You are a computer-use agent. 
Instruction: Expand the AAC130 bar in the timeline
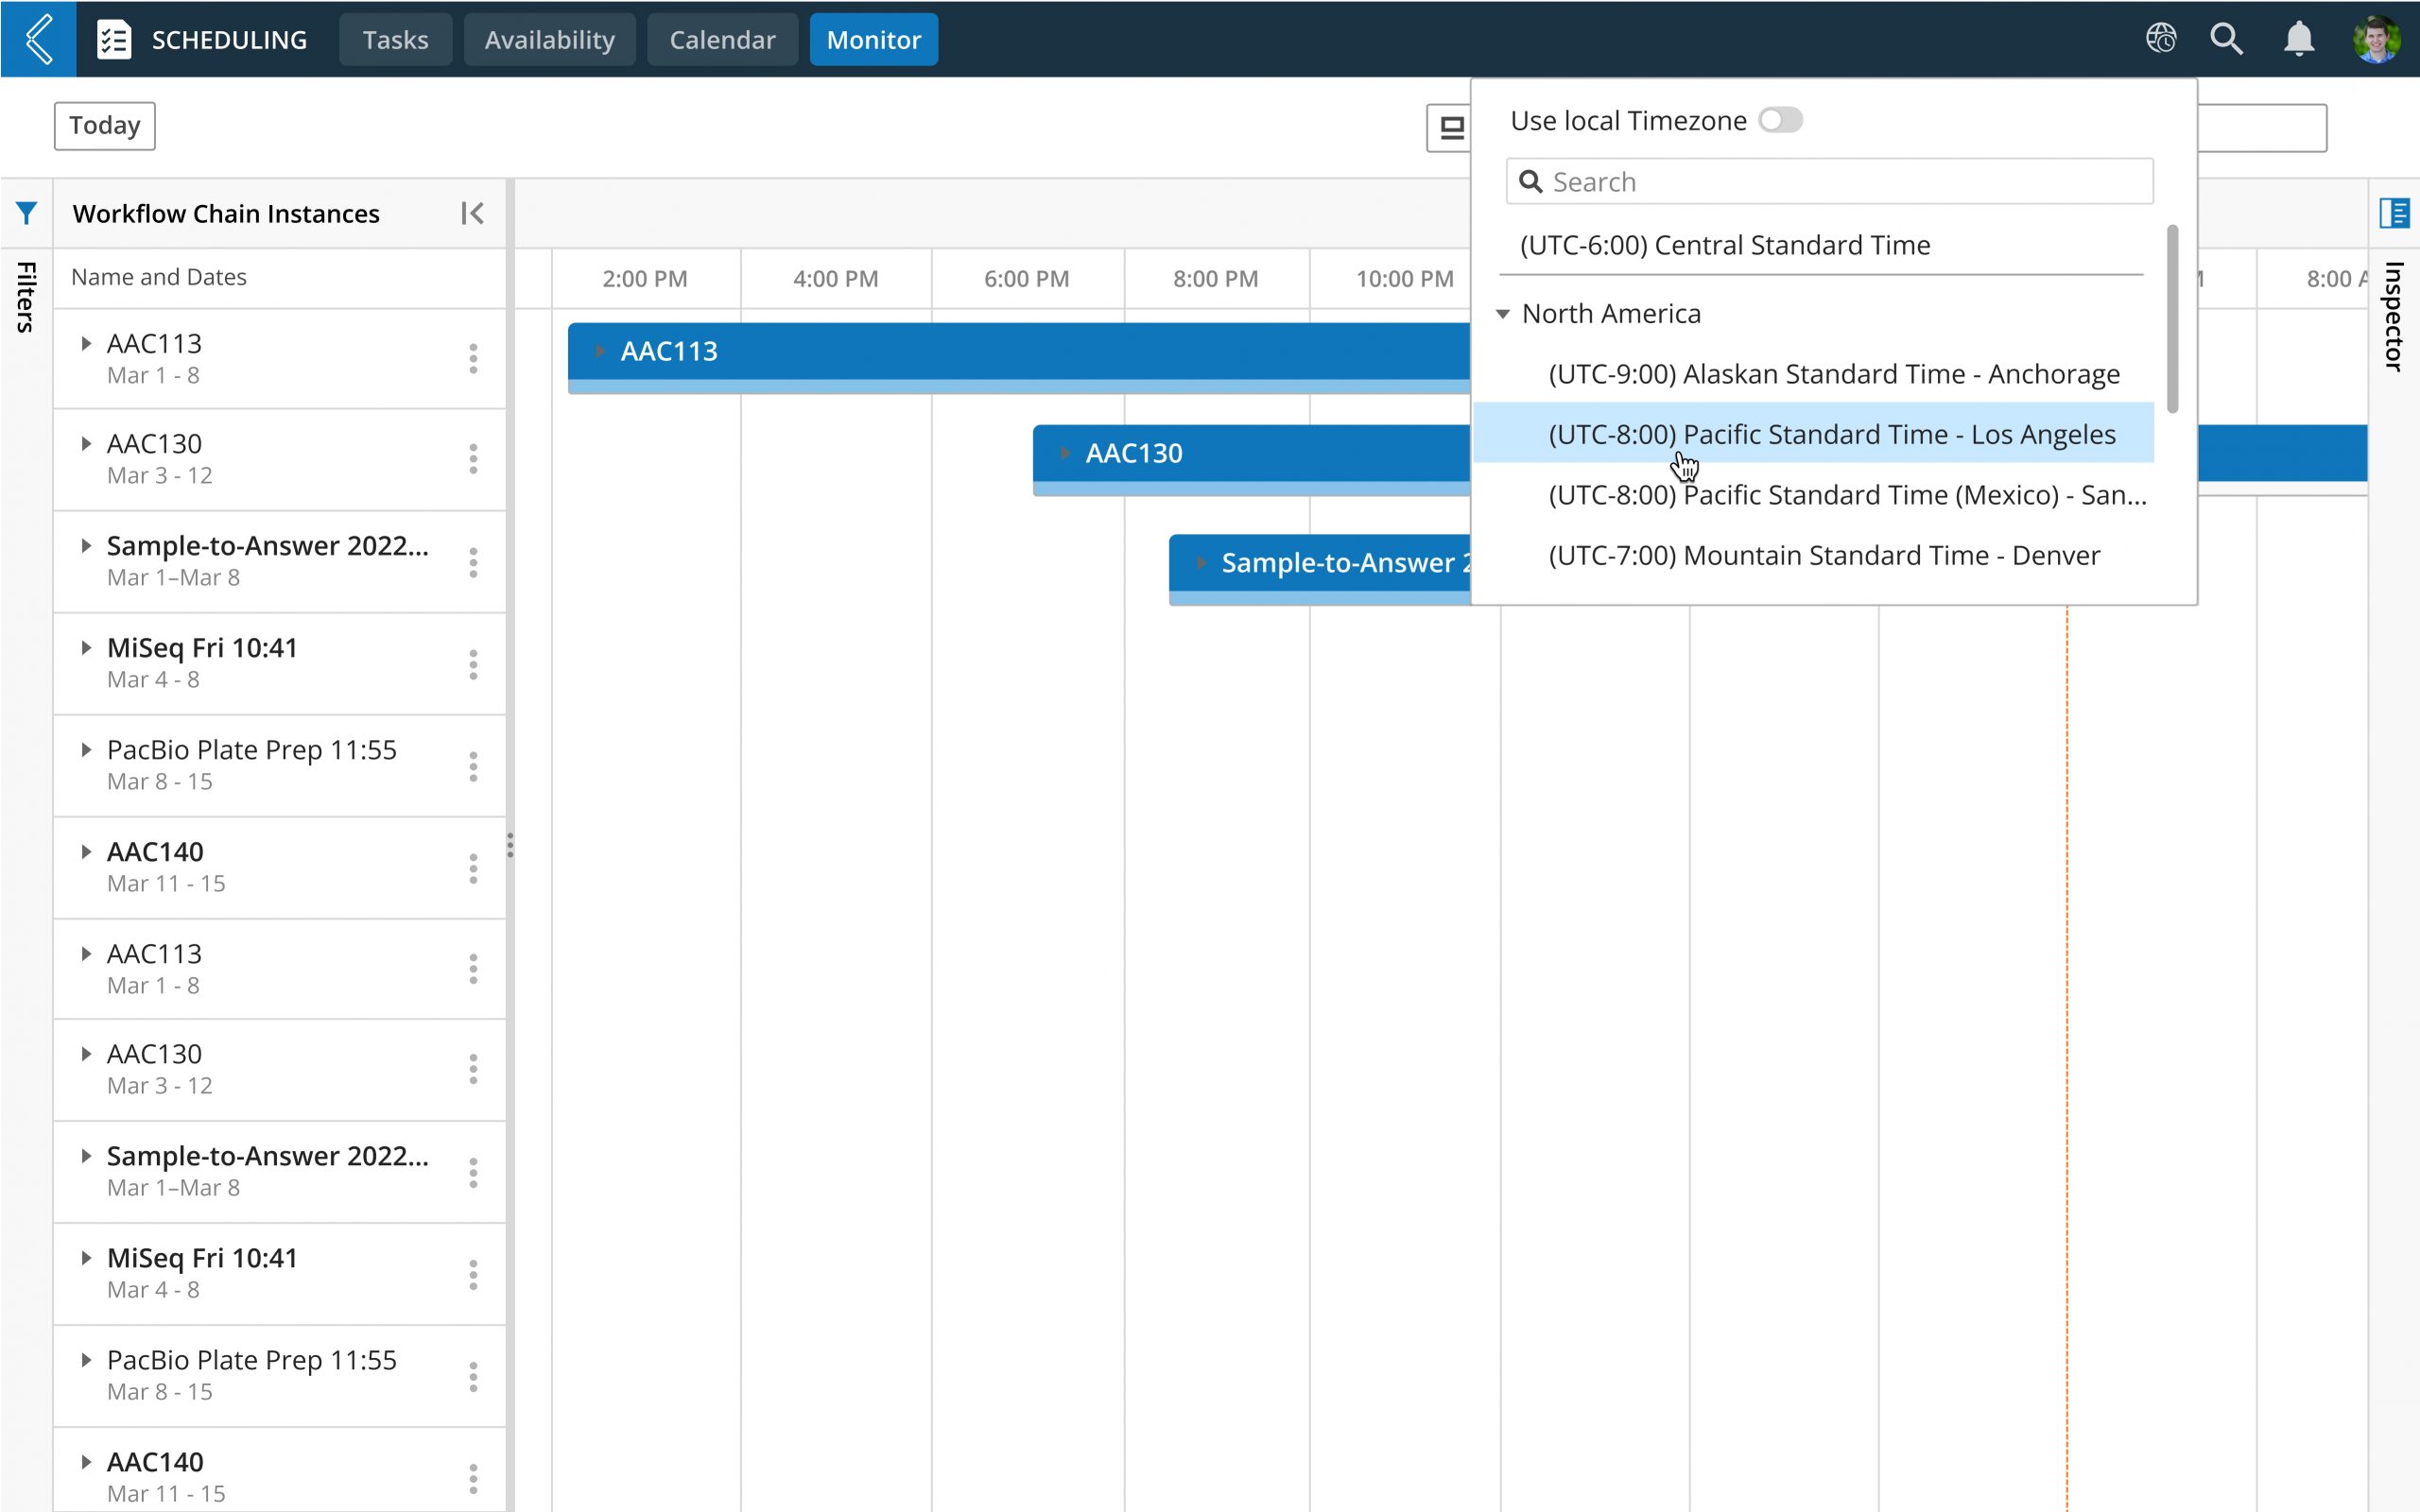tap(1065, 453)
